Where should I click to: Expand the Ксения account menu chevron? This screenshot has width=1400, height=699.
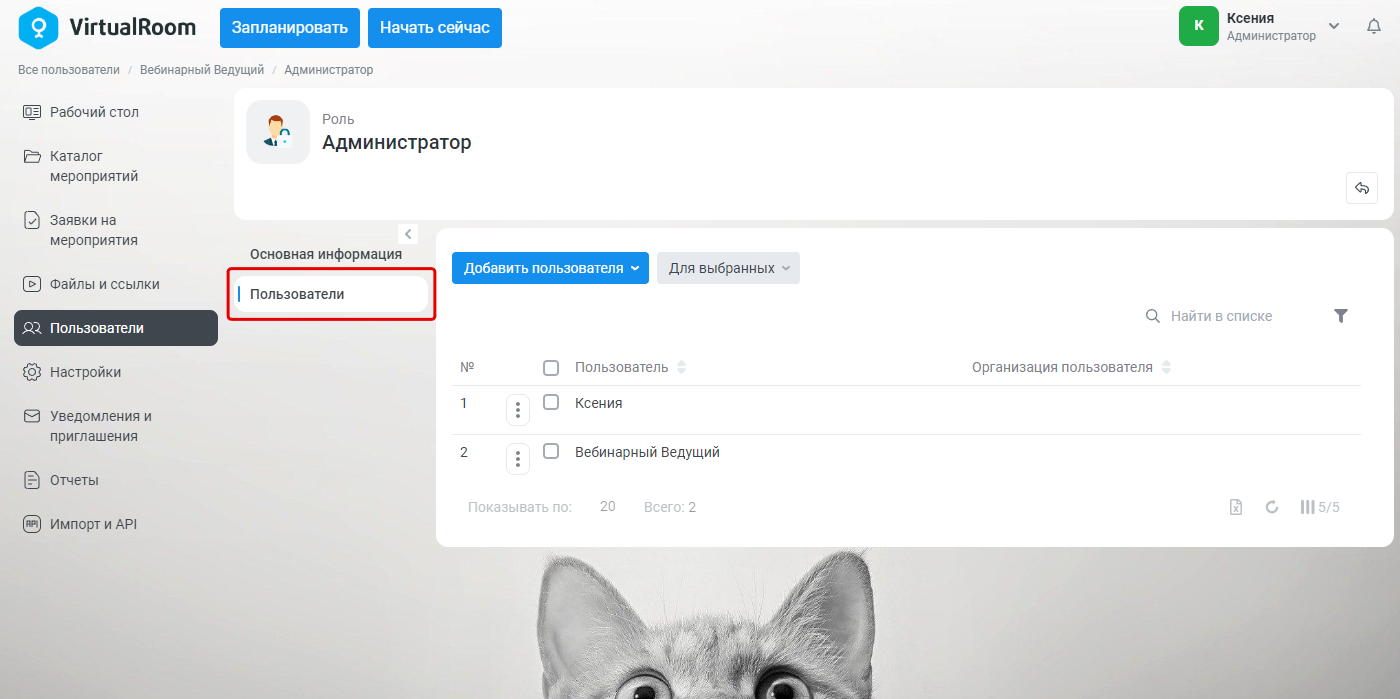[x=1334, y=26]
